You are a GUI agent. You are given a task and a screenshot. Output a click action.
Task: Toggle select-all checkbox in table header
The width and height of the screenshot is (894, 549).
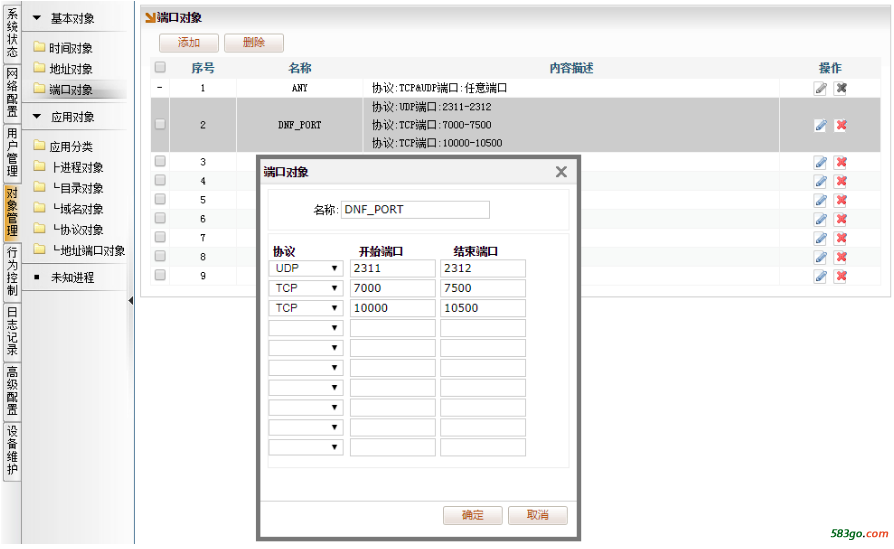pyautogui.click(x=160, y=67)
